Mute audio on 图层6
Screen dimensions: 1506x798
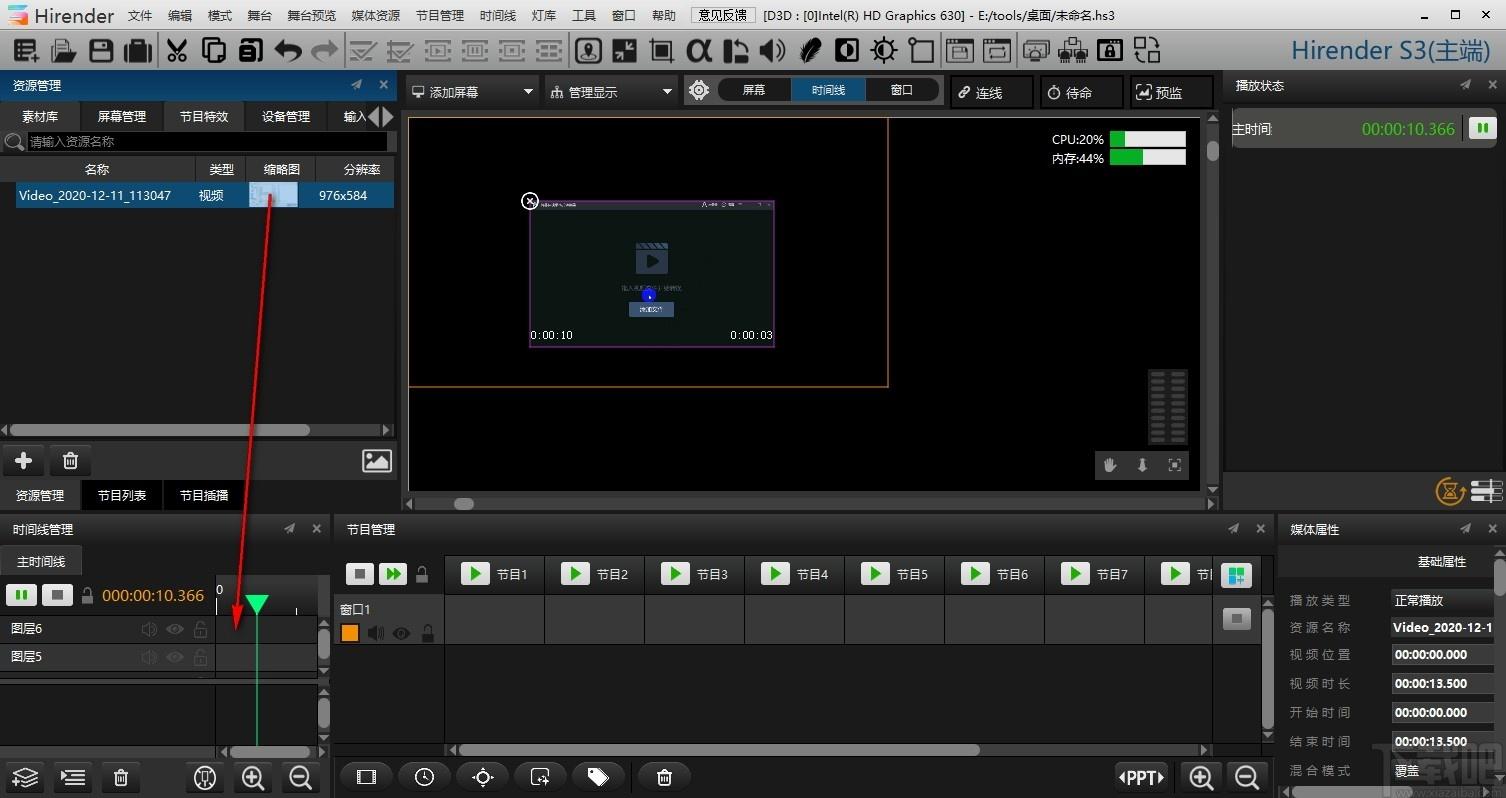tap(149, 629)
